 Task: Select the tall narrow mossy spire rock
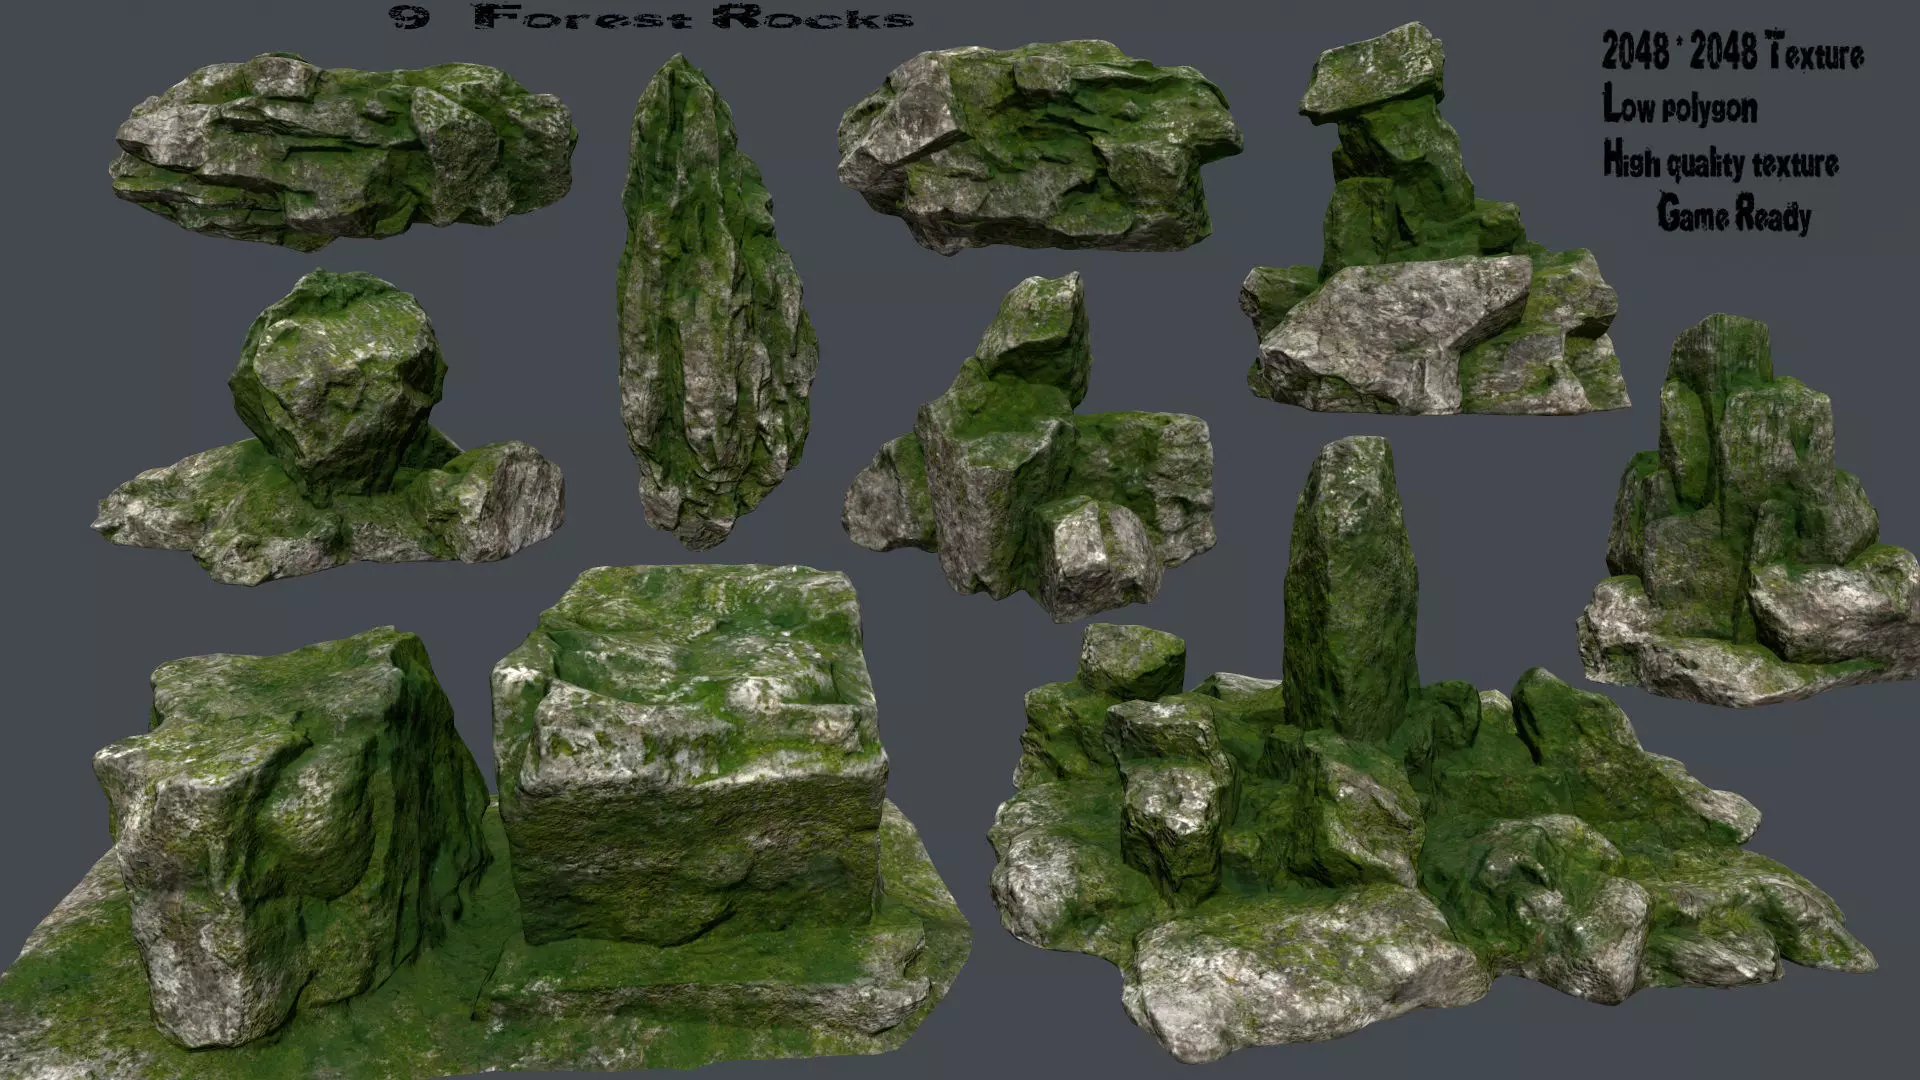[715, 300]
